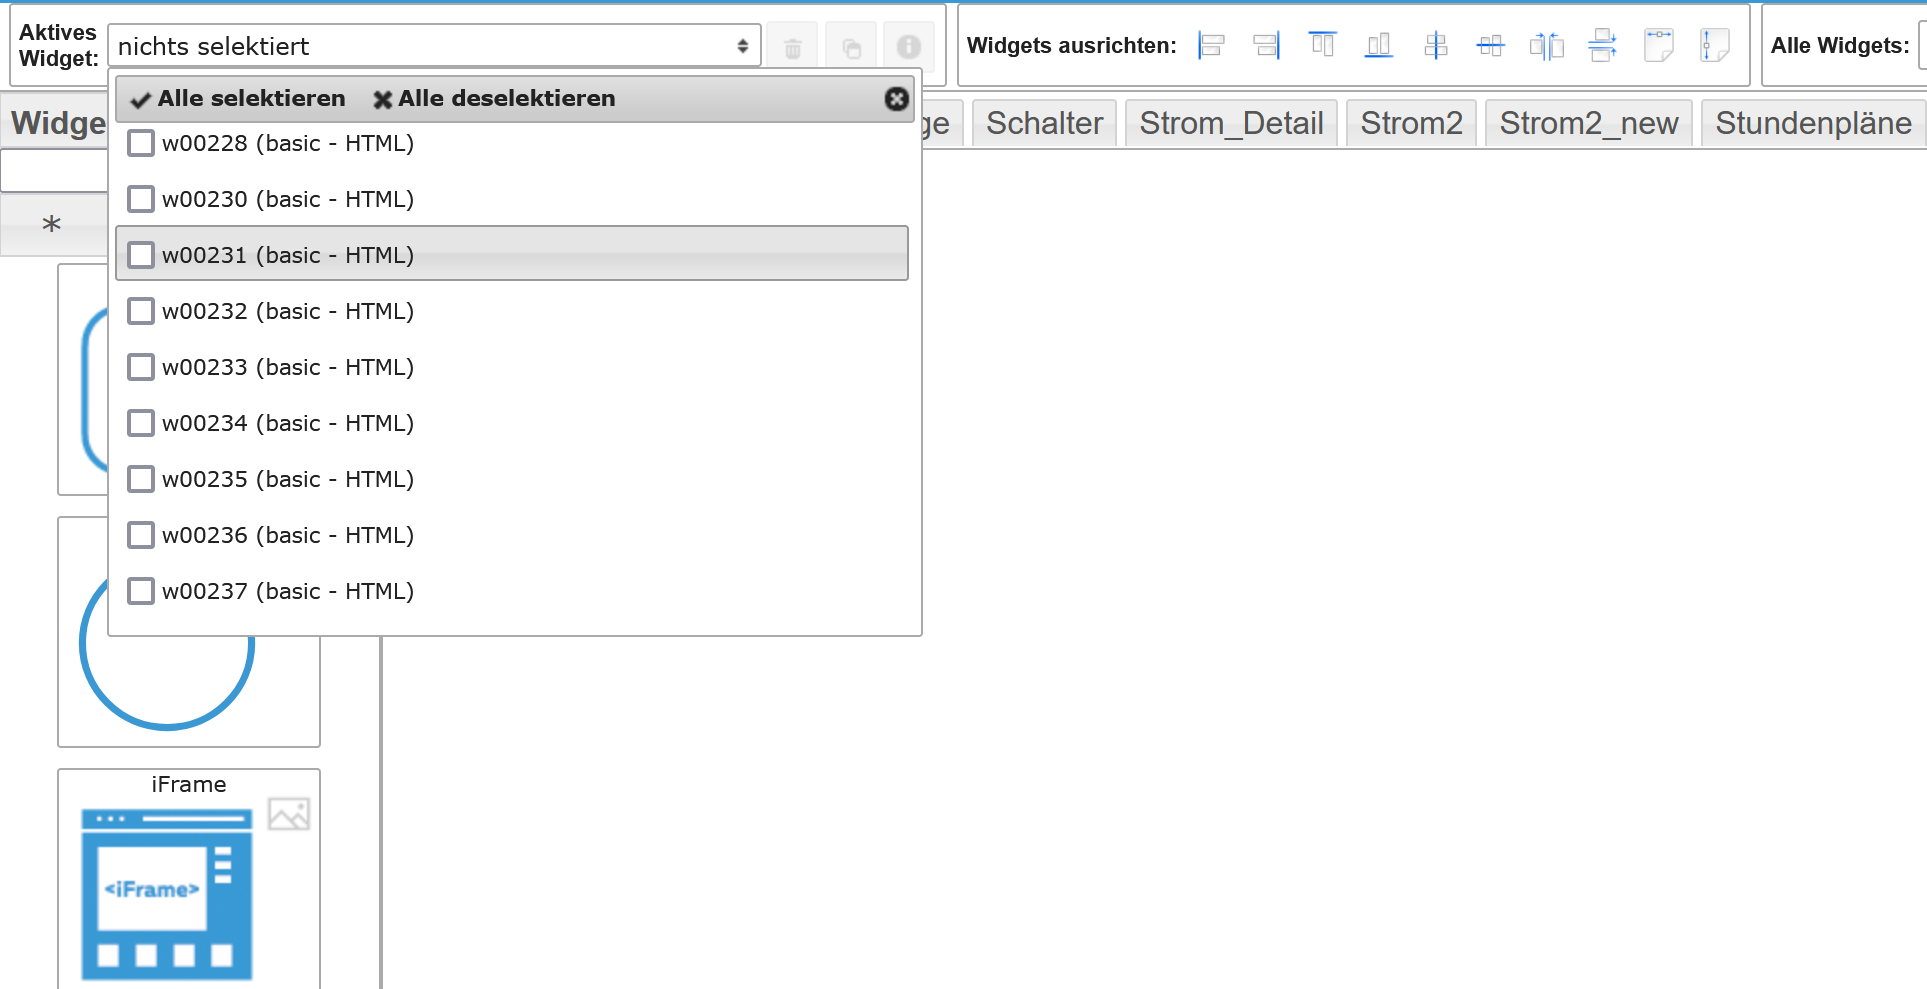
Task: Select widget w00235 checkbox
Action: pos(141,480)
